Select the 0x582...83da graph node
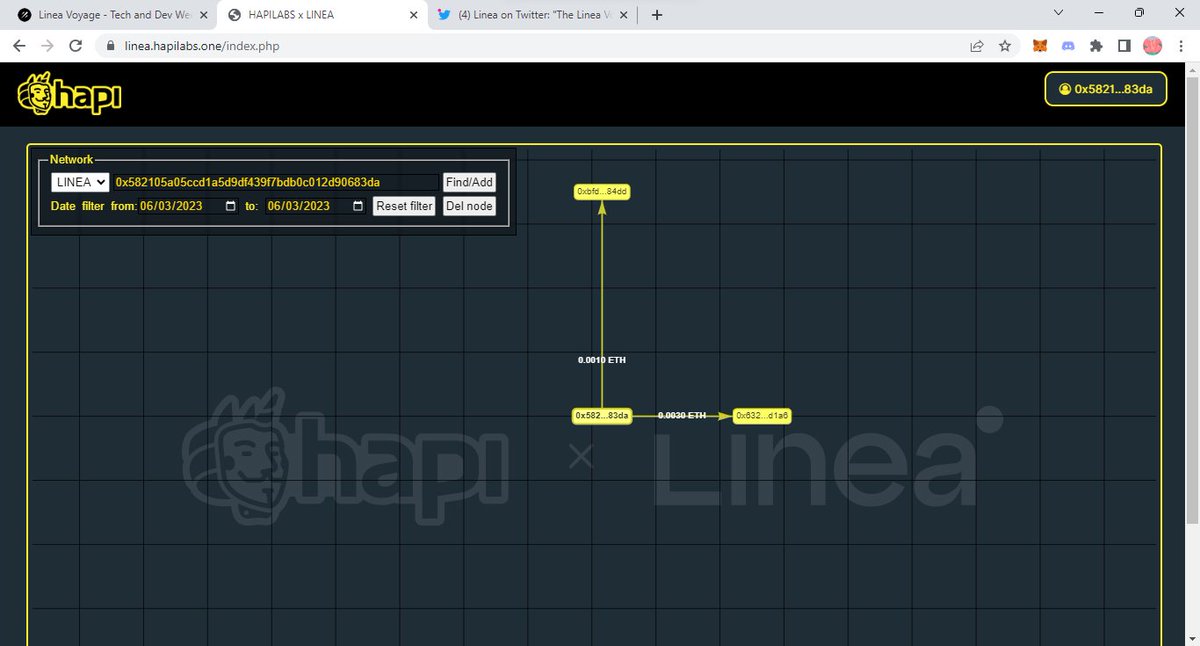 click(602, 415)
